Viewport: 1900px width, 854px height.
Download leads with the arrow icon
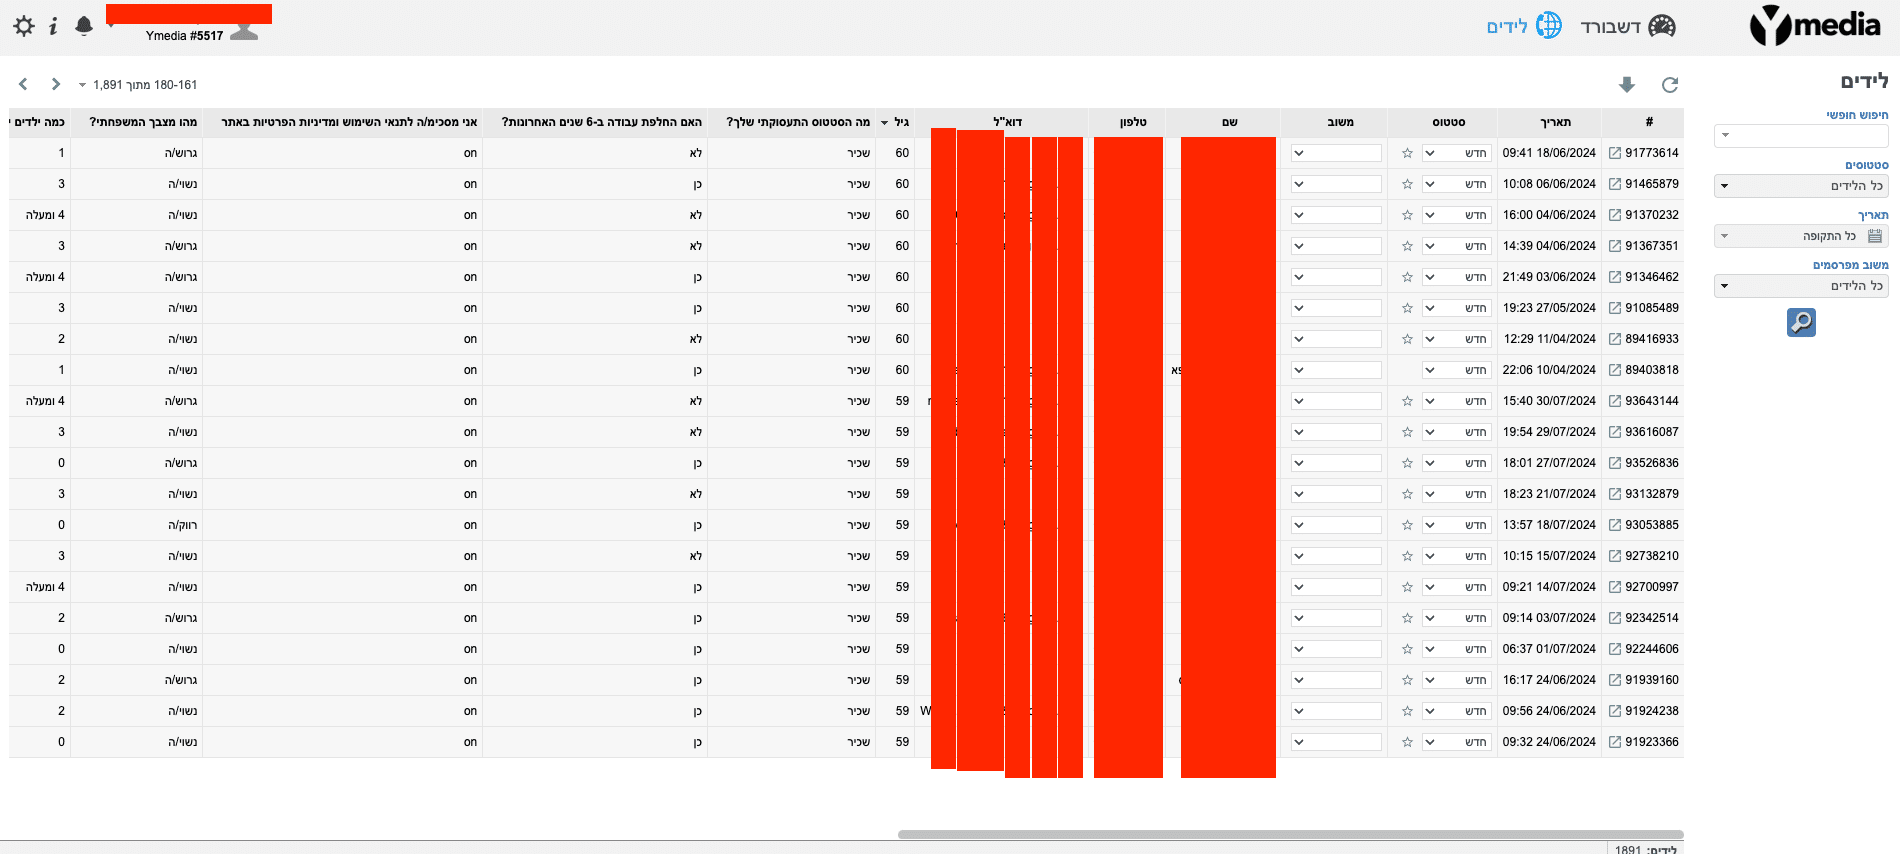1627,85
